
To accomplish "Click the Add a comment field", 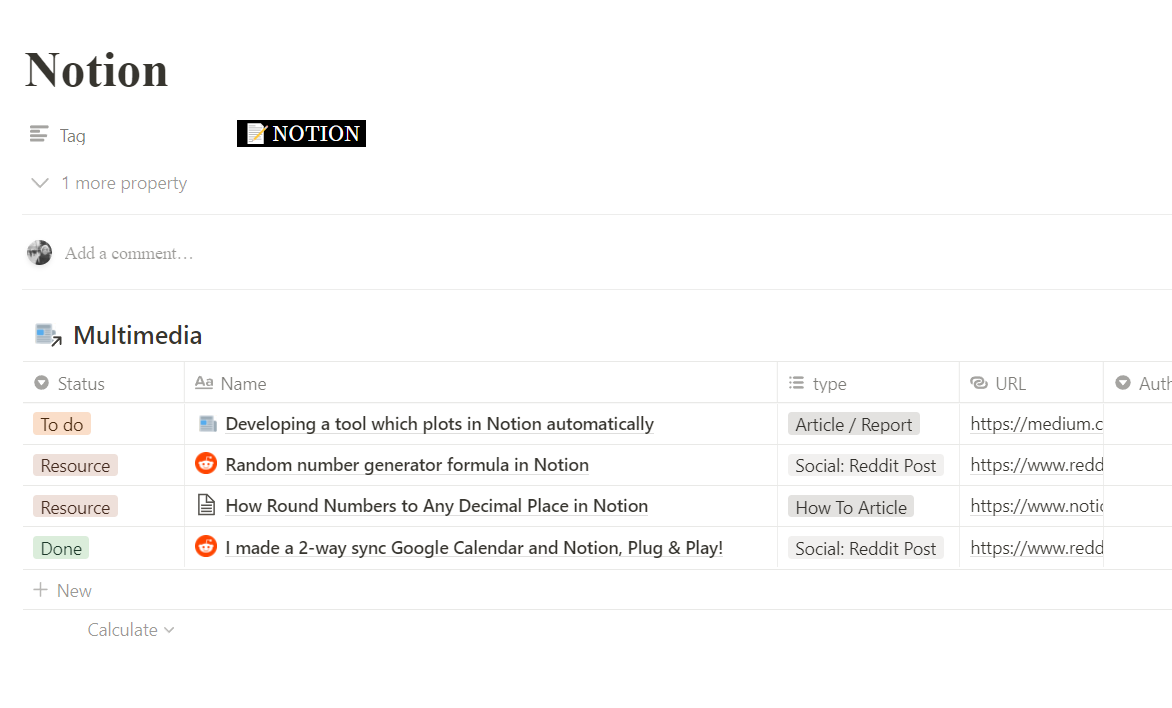I will coord(129,253).
